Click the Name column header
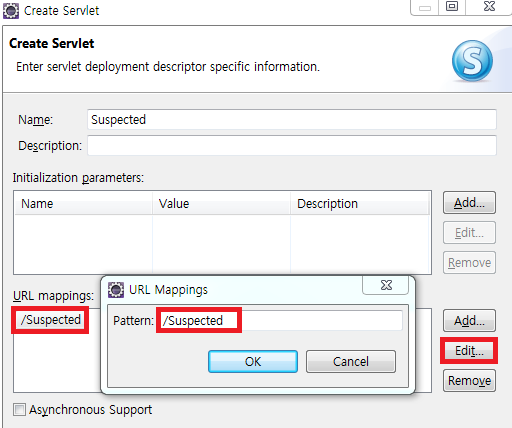 pos(83,203)
